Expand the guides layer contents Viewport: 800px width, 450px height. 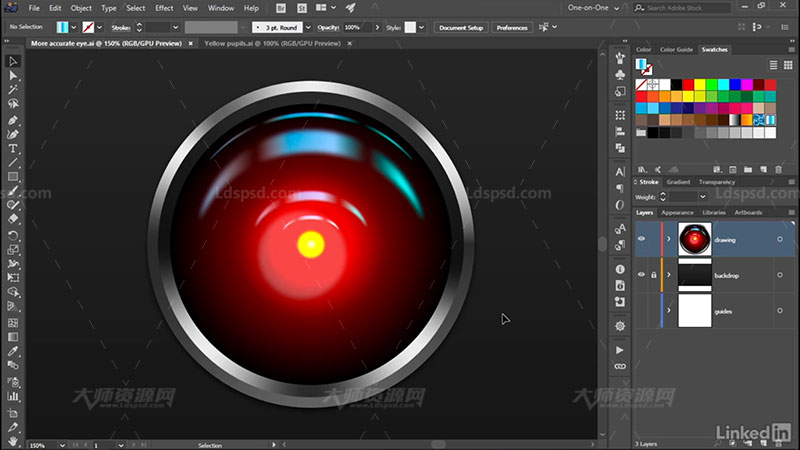(669, 310)
